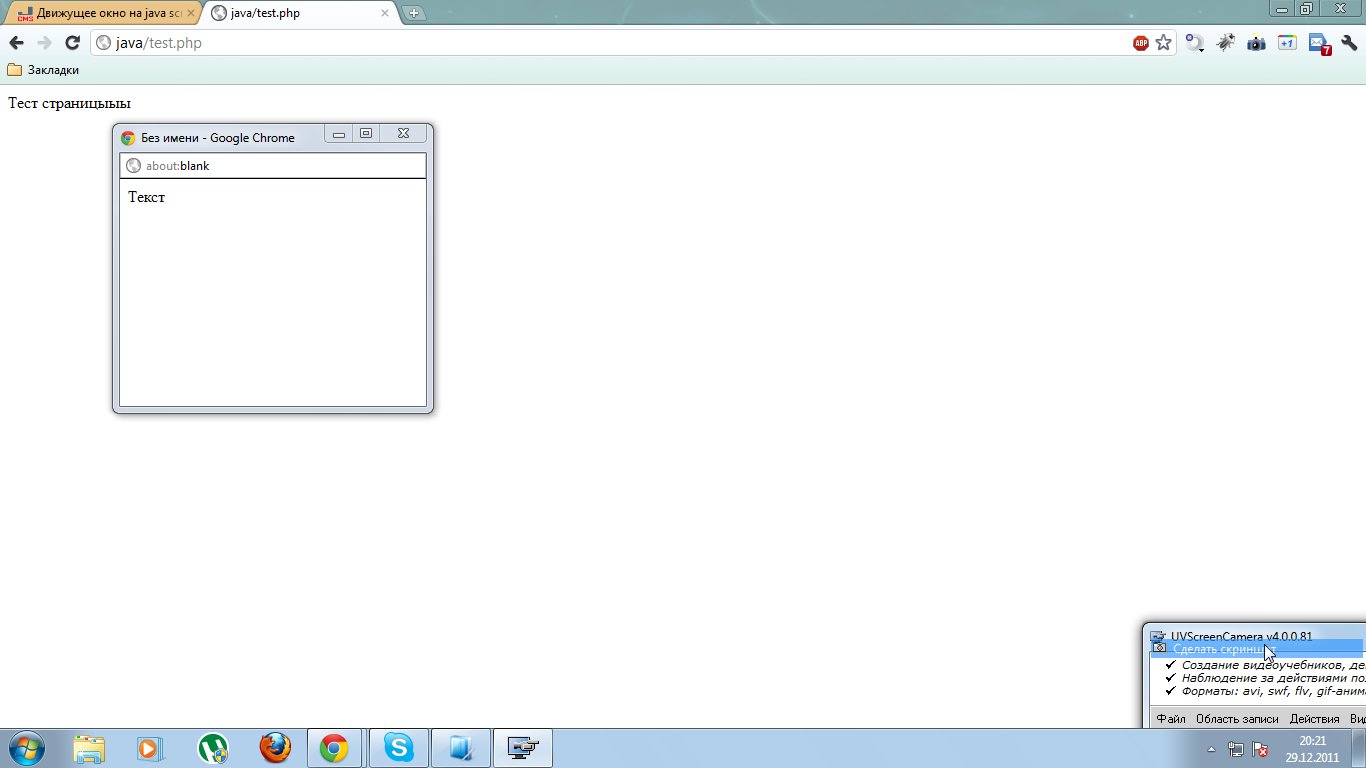
Task: Open the Chrome wrench settings menu
Action: pyautogui.click(x=1349, y=43)
